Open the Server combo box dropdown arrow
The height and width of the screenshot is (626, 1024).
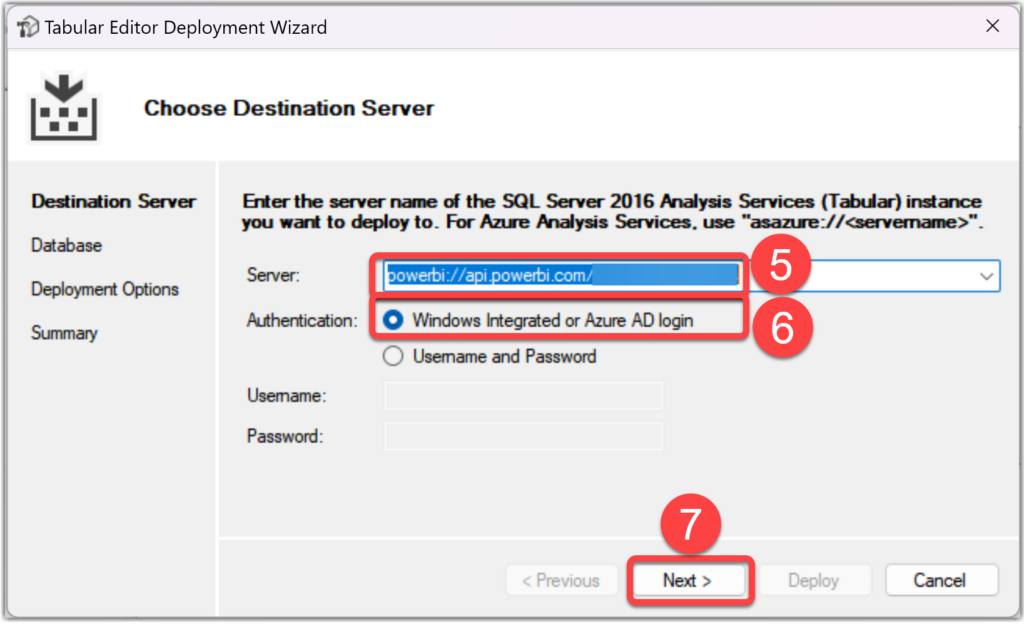pyautogui.click(x=986, y=276)
